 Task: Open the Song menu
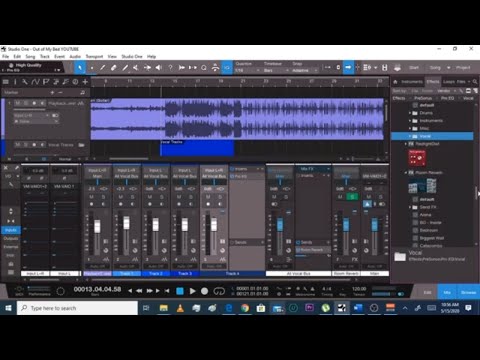(30, 57)
